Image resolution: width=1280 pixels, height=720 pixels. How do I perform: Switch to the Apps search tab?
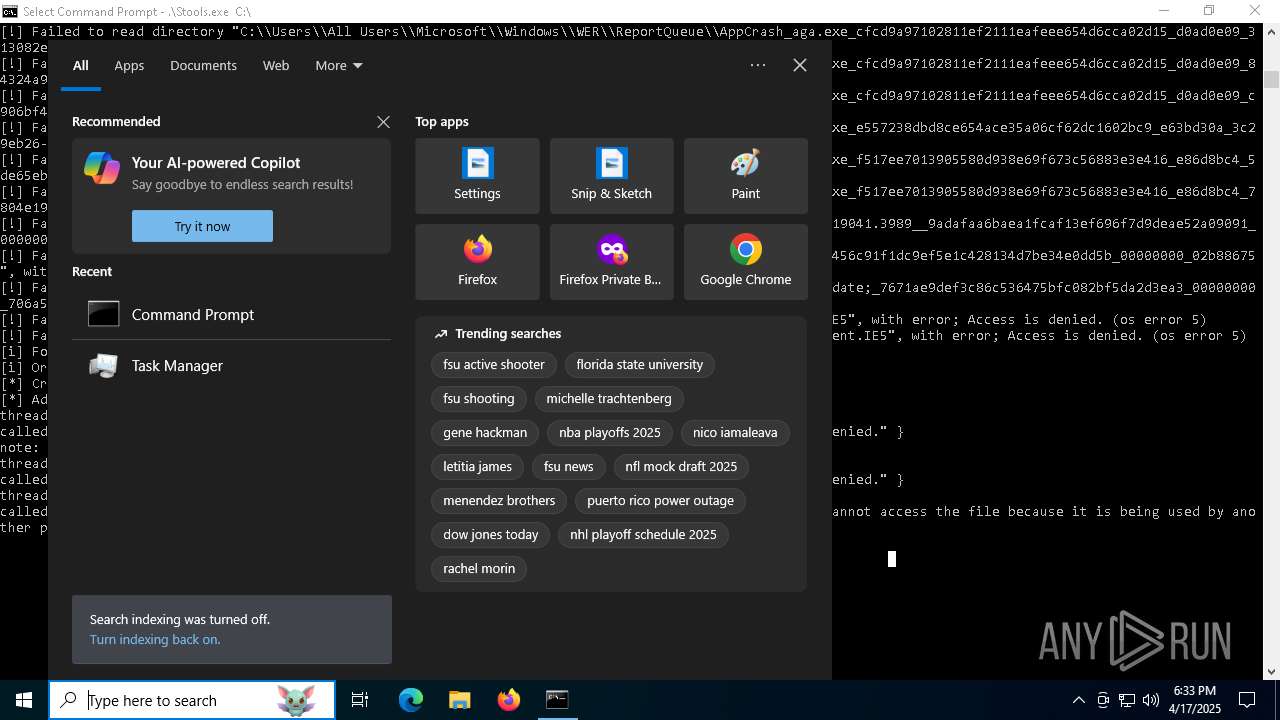(x=129, y=65)
